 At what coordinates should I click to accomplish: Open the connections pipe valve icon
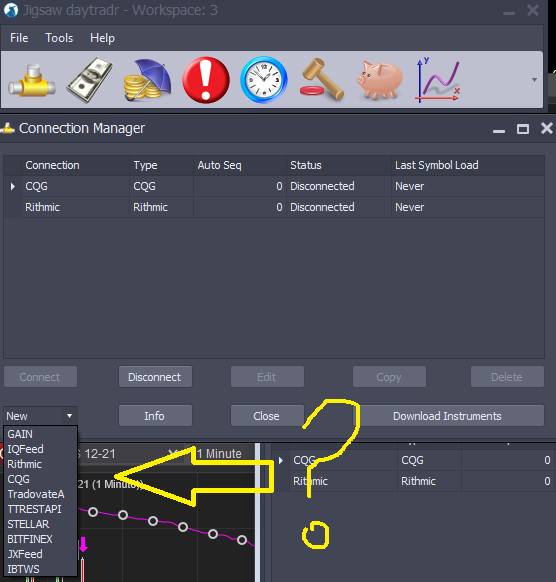click(32, 80)
